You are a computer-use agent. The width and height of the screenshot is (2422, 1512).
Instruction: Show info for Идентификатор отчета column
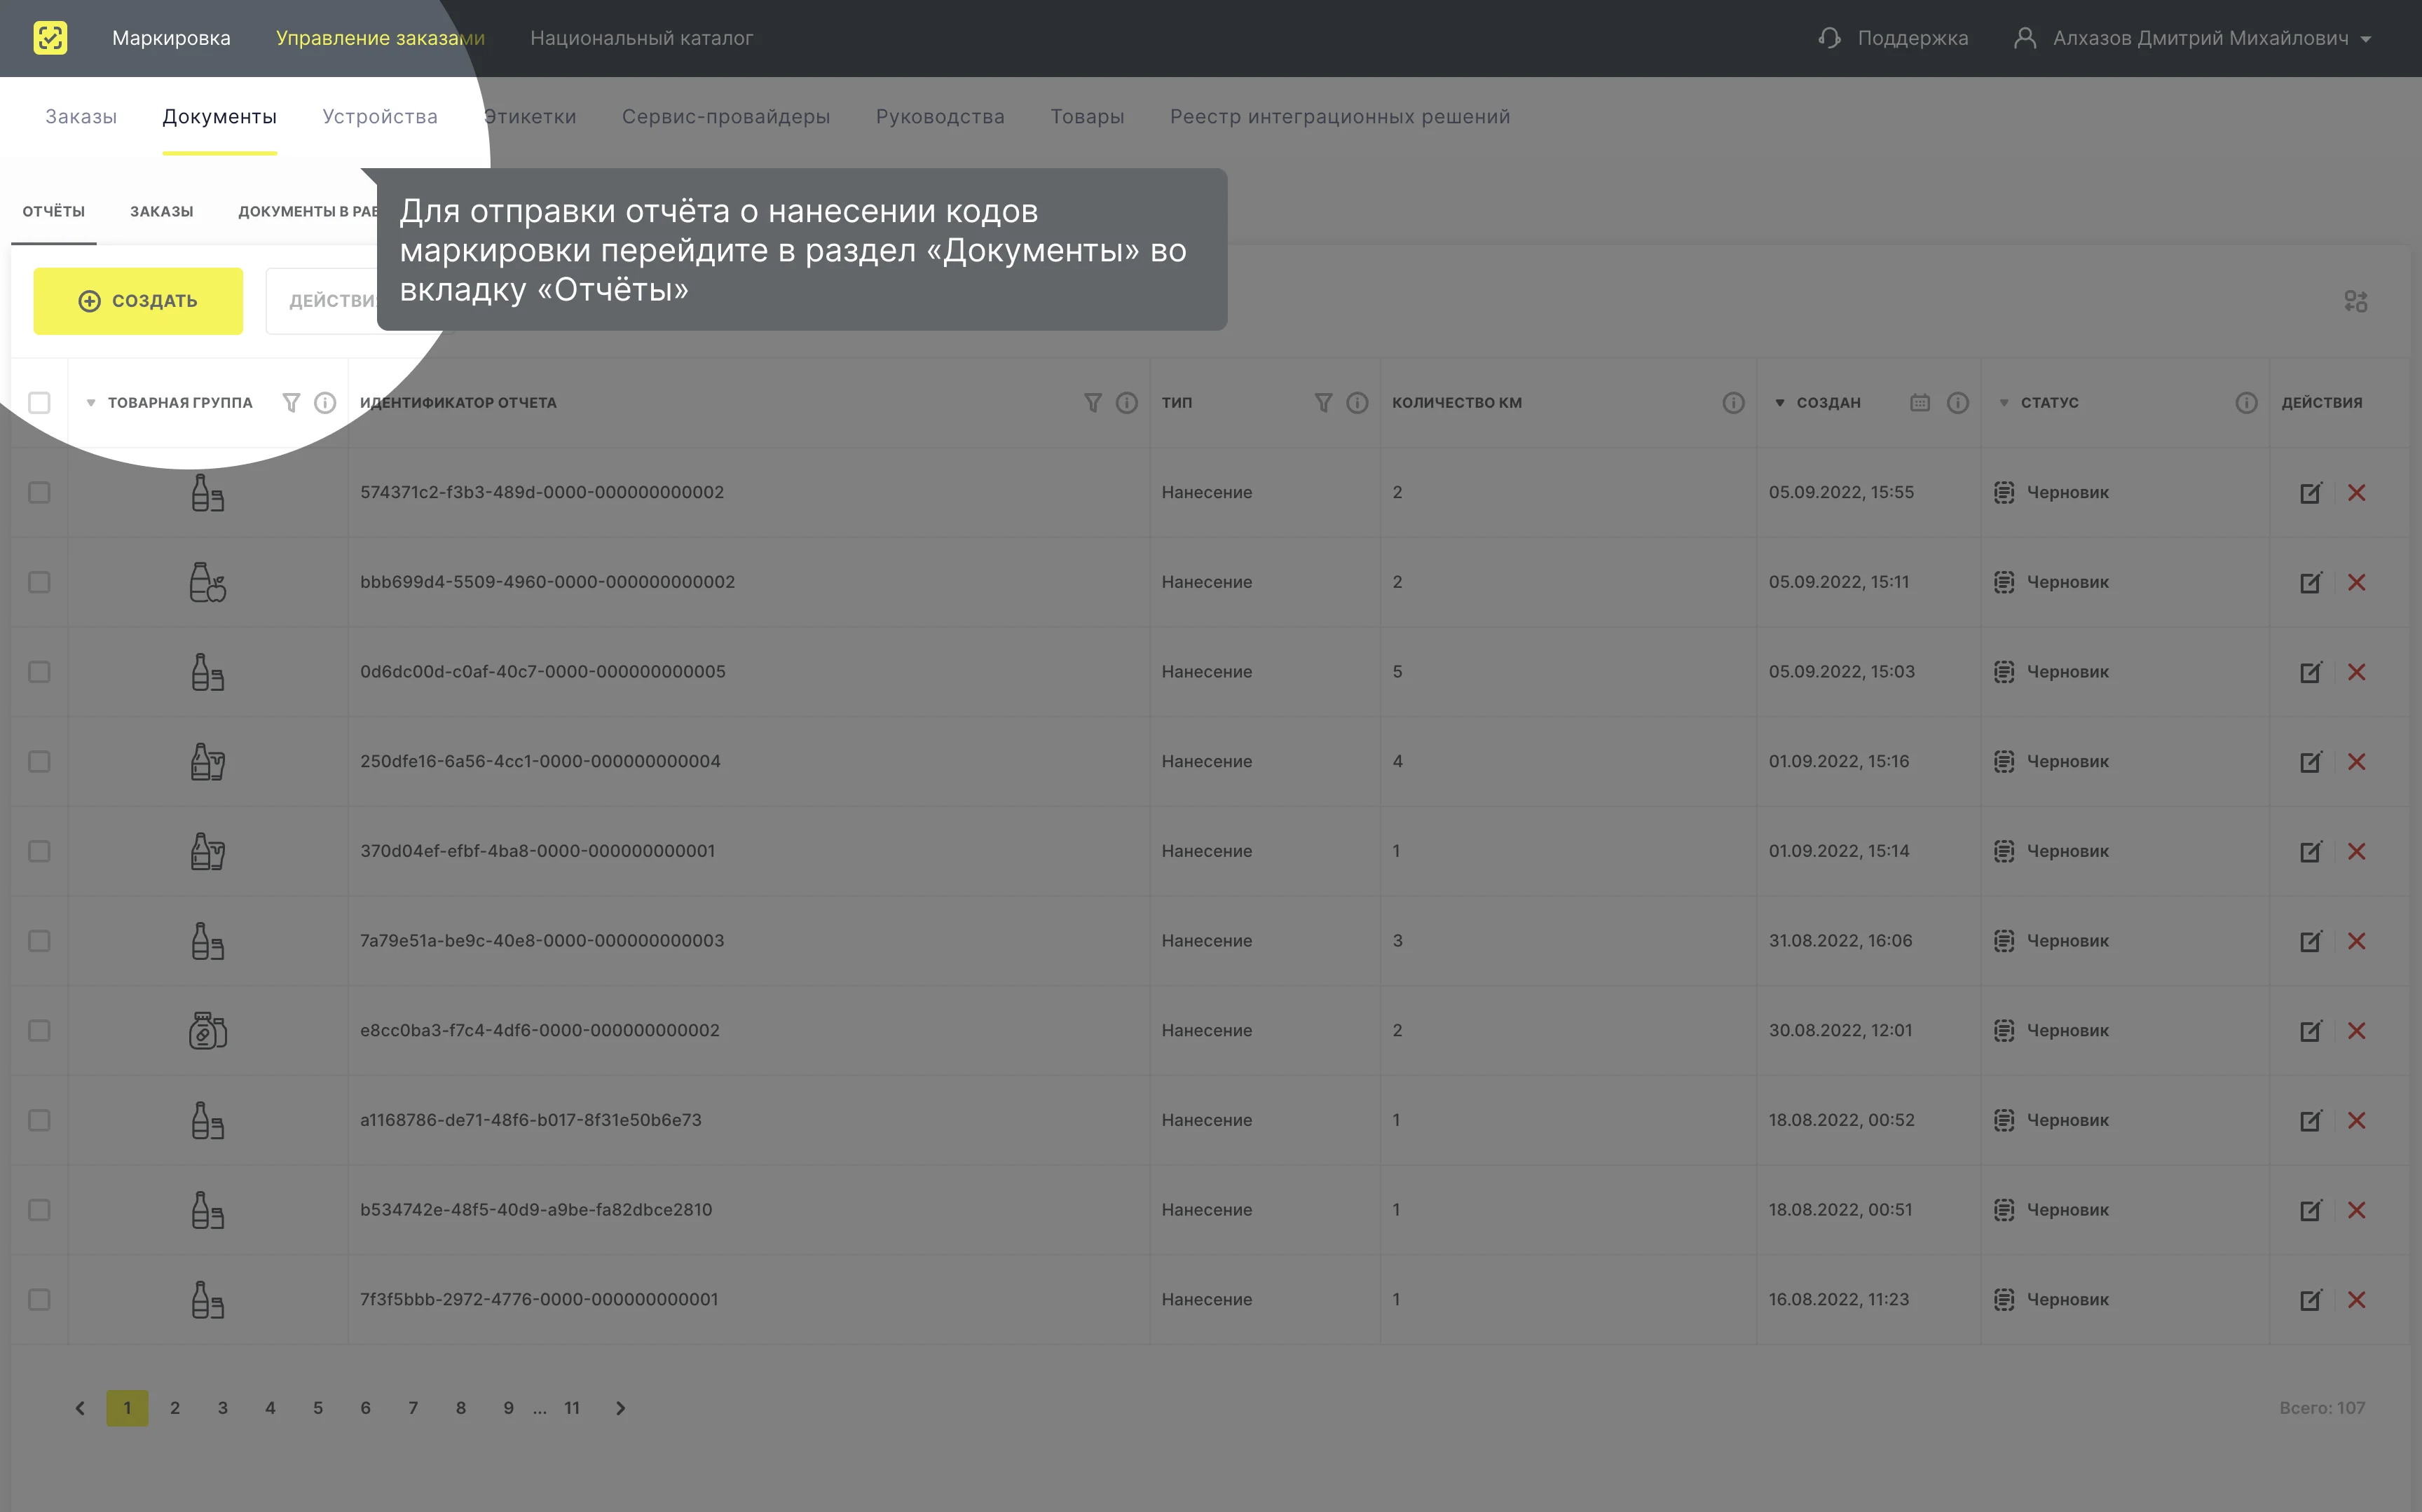(x=1127, y=402)
